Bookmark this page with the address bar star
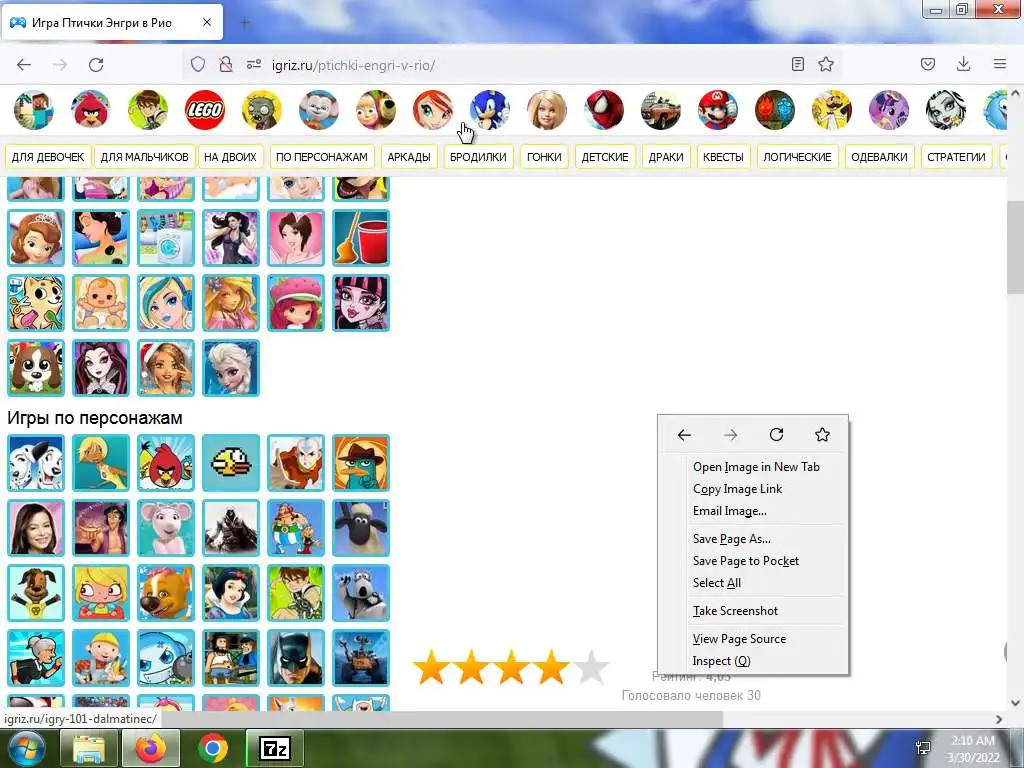Image resolution: width=1024 pixels, height=768 pixels. [x=826, y=64]
